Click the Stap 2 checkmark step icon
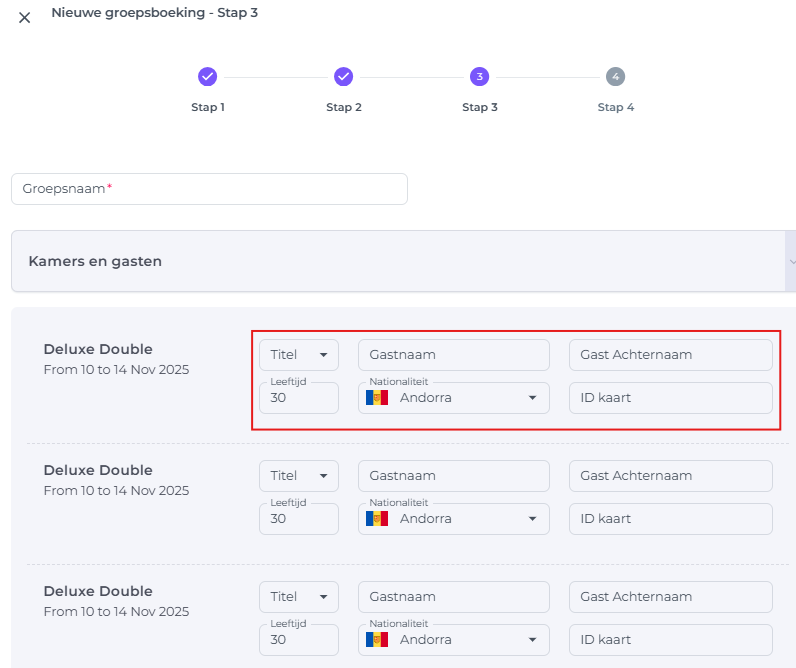The width and height of the screenshot is (796, 668). [x=344, y=76]
